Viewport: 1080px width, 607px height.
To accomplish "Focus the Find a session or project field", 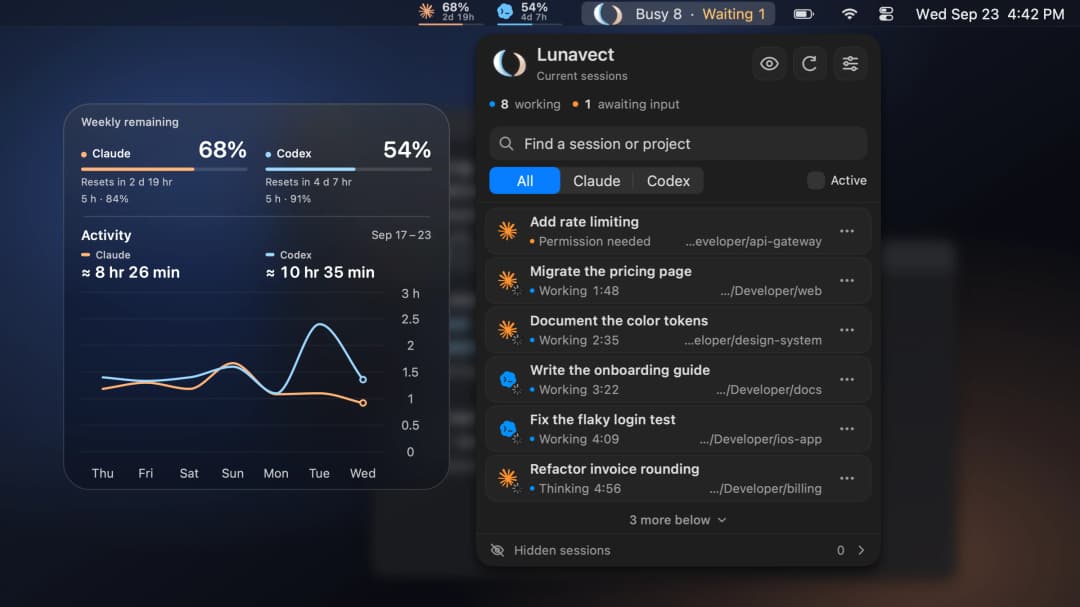I will click(x=678, y=143).
